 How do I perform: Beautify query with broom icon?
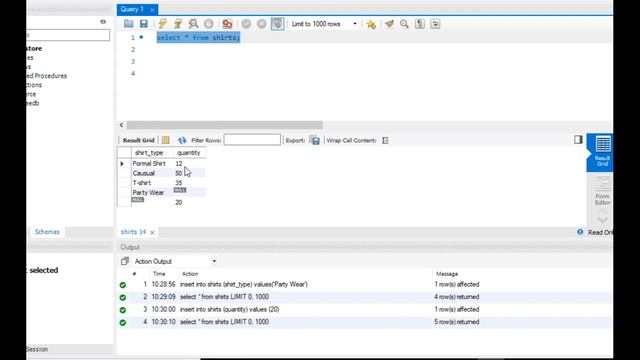[389, 24]
